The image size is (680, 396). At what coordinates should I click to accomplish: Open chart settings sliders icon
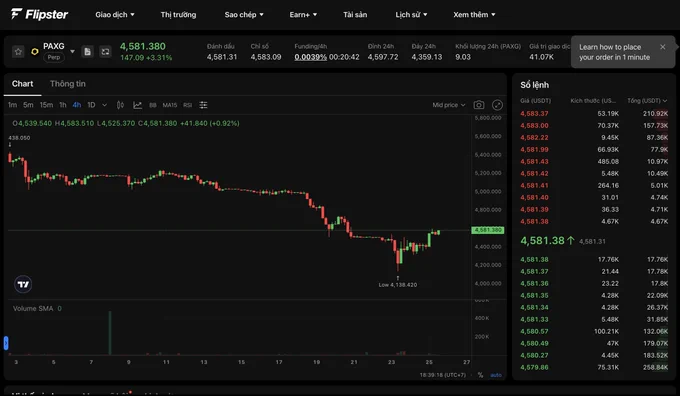coord(203,105)
